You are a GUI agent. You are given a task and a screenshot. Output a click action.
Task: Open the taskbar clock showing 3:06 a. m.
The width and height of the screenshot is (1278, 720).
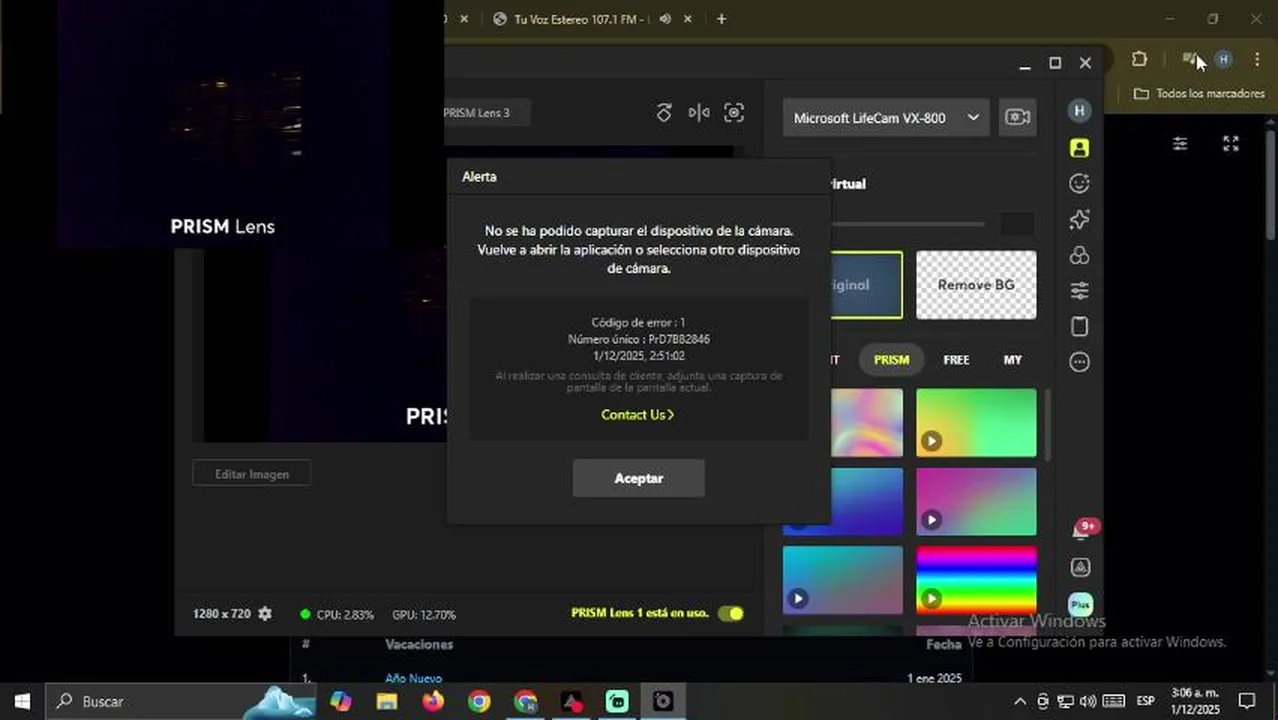coord(1194,701)
